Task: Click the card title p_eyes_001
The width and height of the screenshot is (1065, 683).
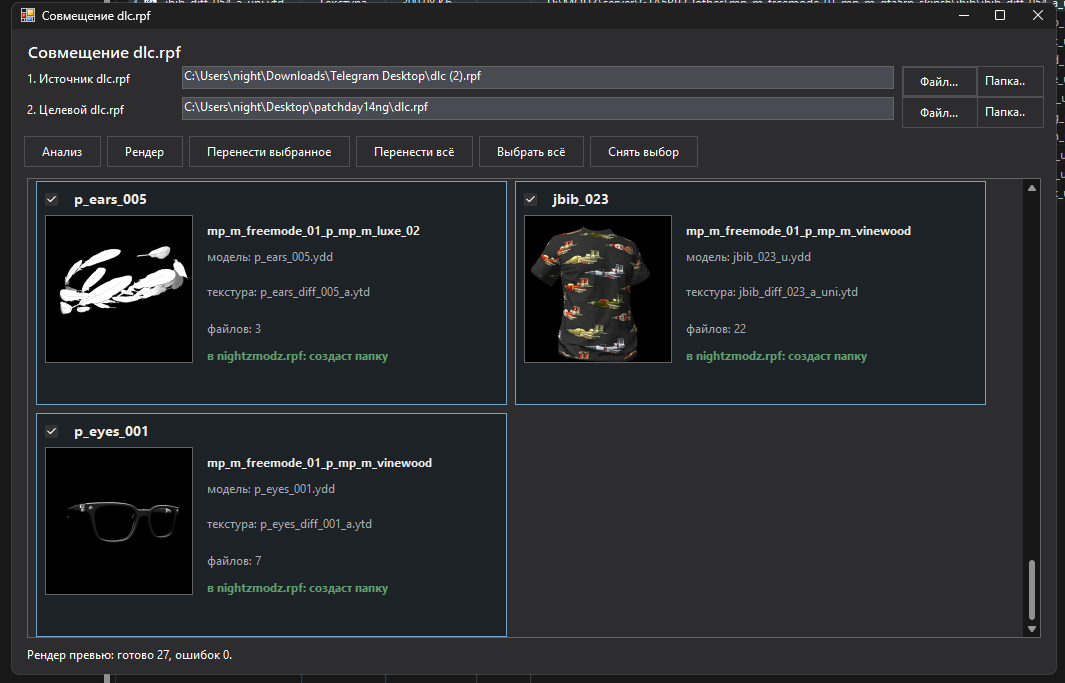Action: point(111,431)
